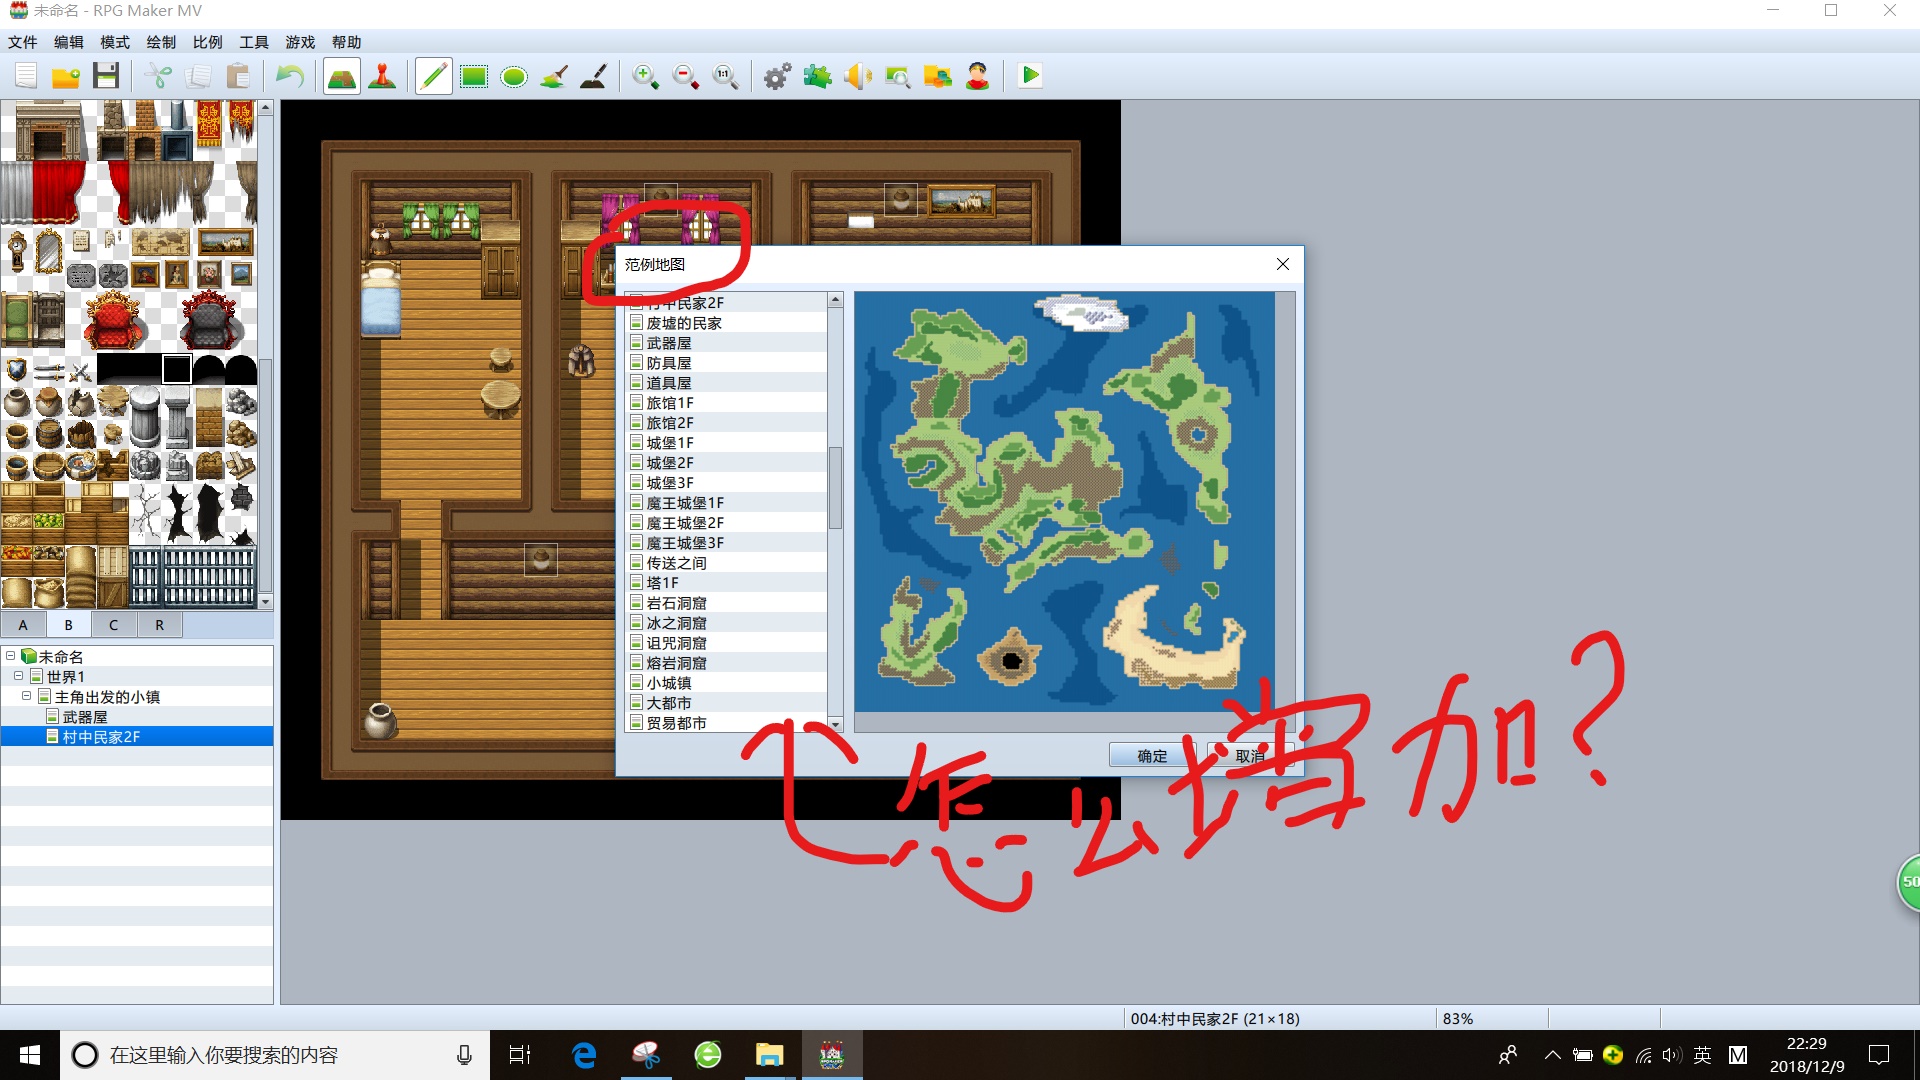Viewport: 1920px width, 1080px height.
Task: Select the Pencil drawing tool
Action: pyautogui.click(x=434, y=76)
